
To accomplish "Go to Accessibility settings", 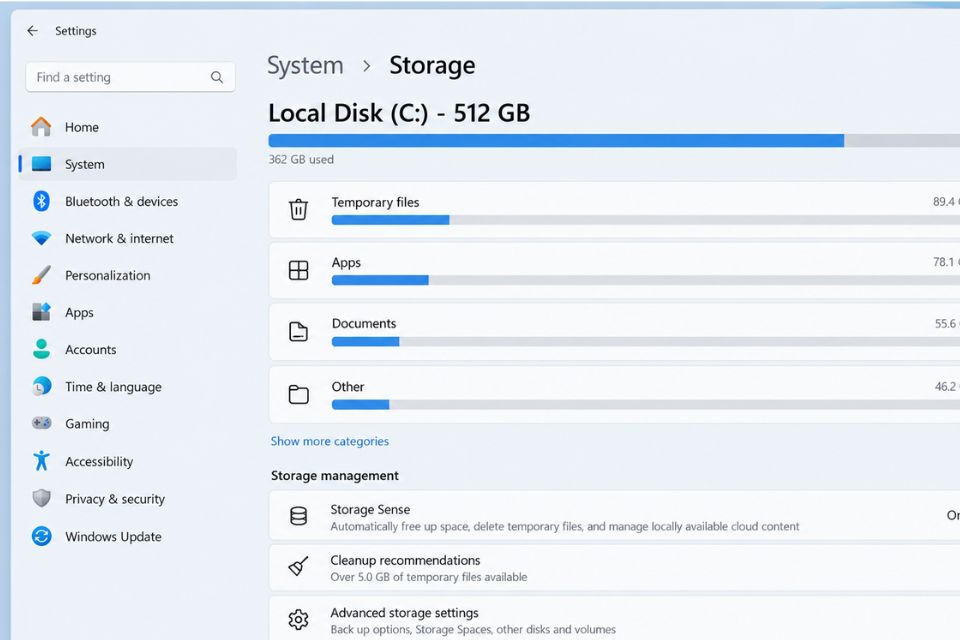I will pyautogui.click(x=127, y=461).
